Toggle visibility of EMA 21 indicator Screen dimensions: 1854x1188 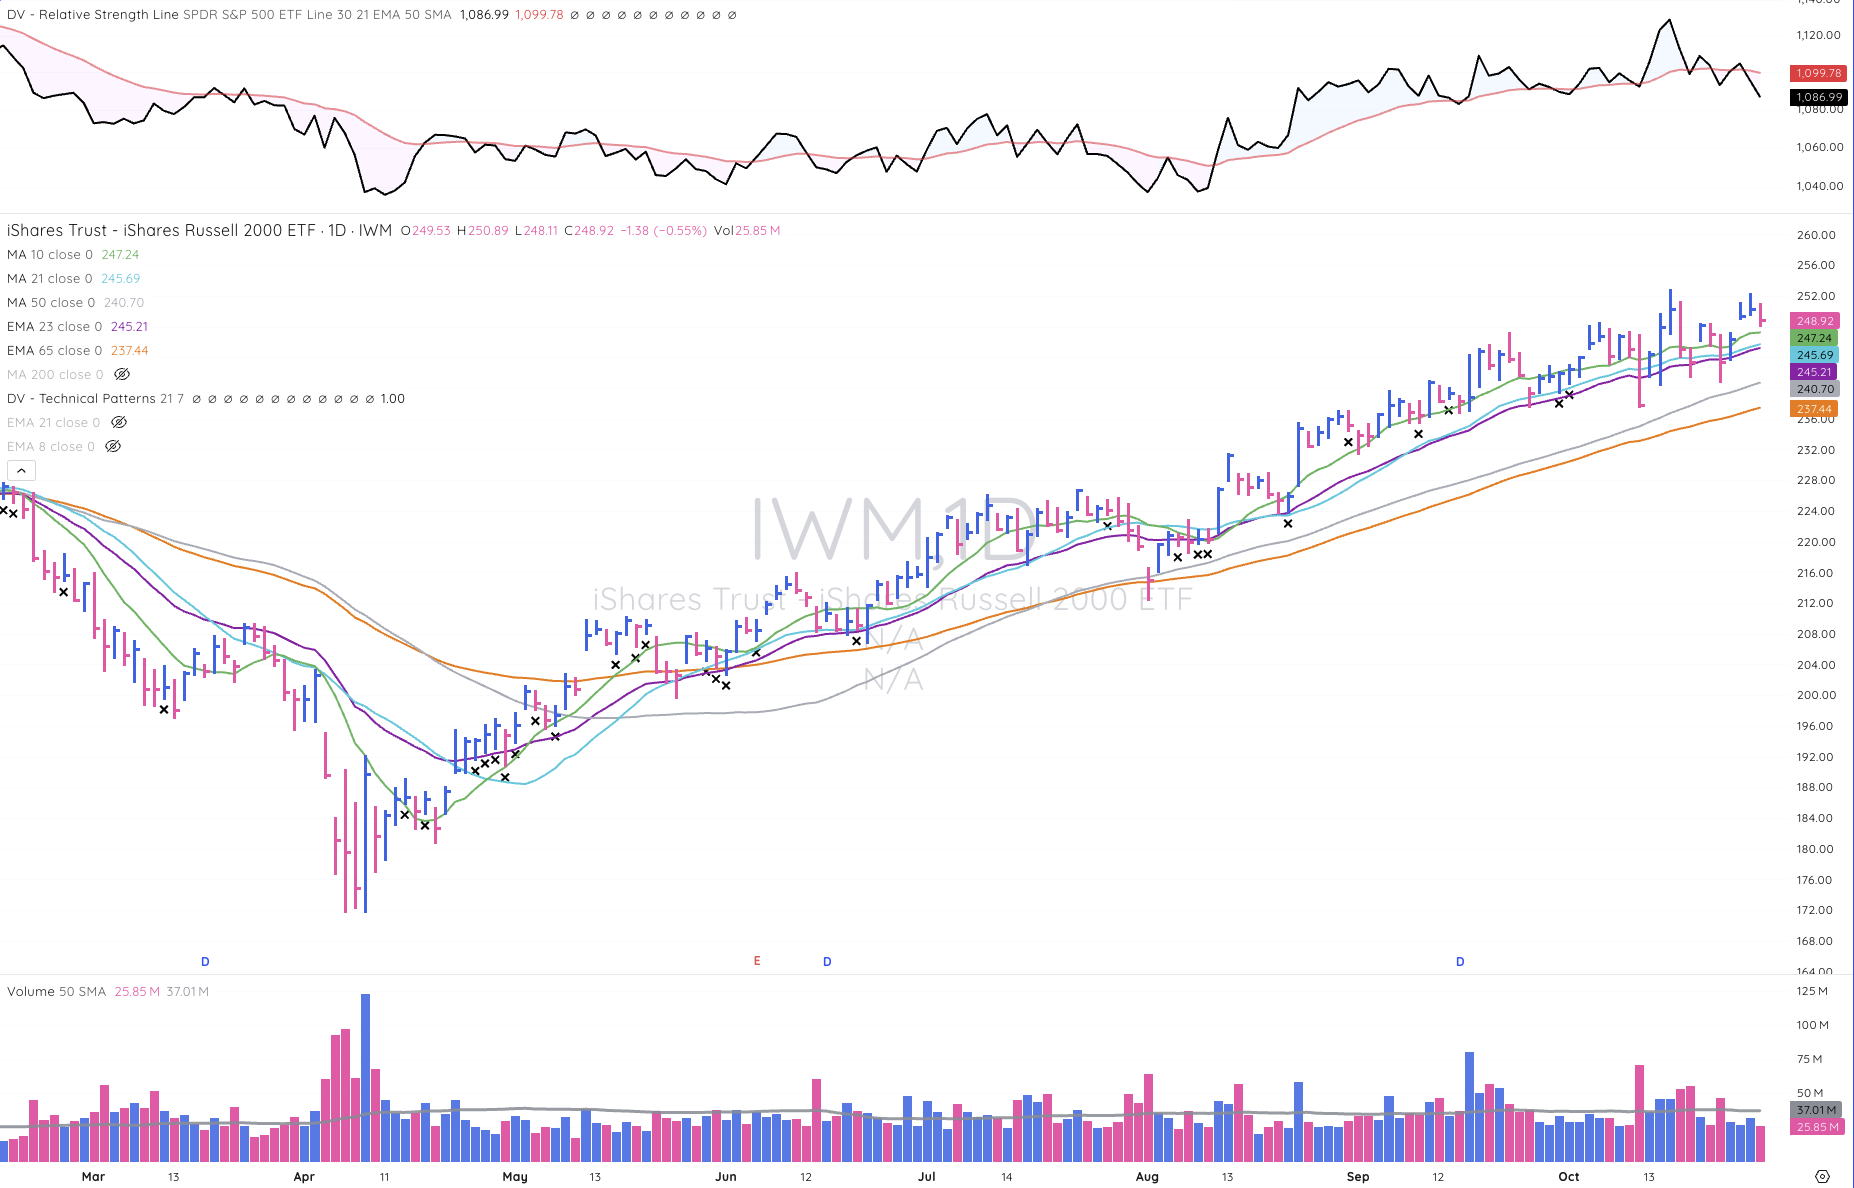[119, 422]
